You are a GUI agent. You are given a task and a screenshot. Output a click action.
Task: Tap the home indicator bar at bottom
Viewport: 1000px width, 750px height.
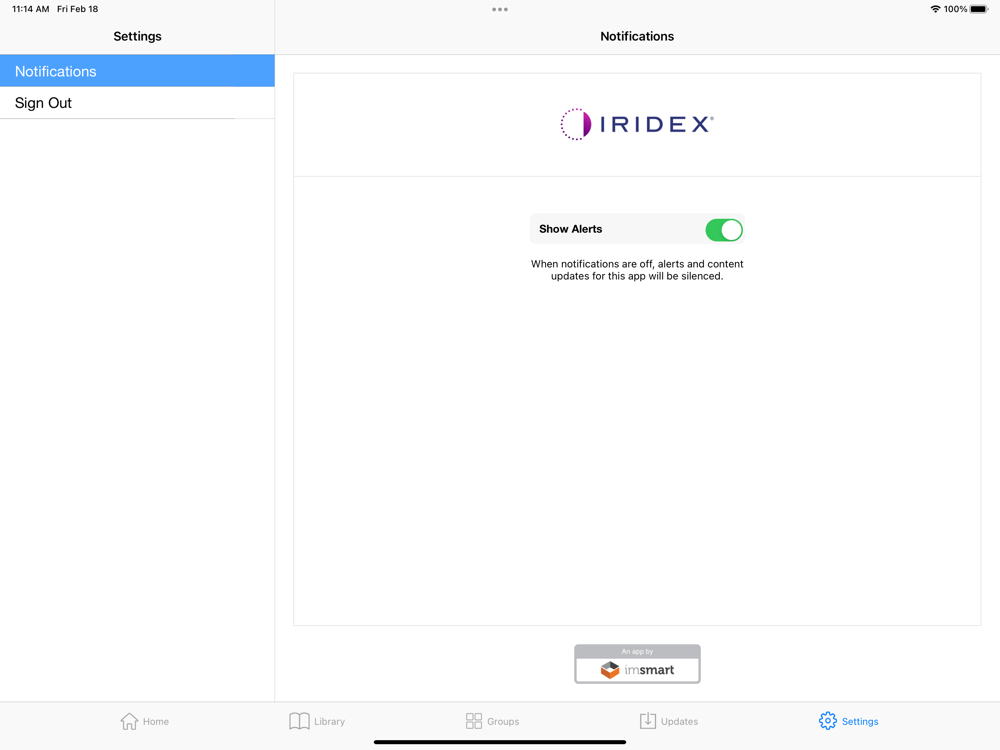(500, 742)
